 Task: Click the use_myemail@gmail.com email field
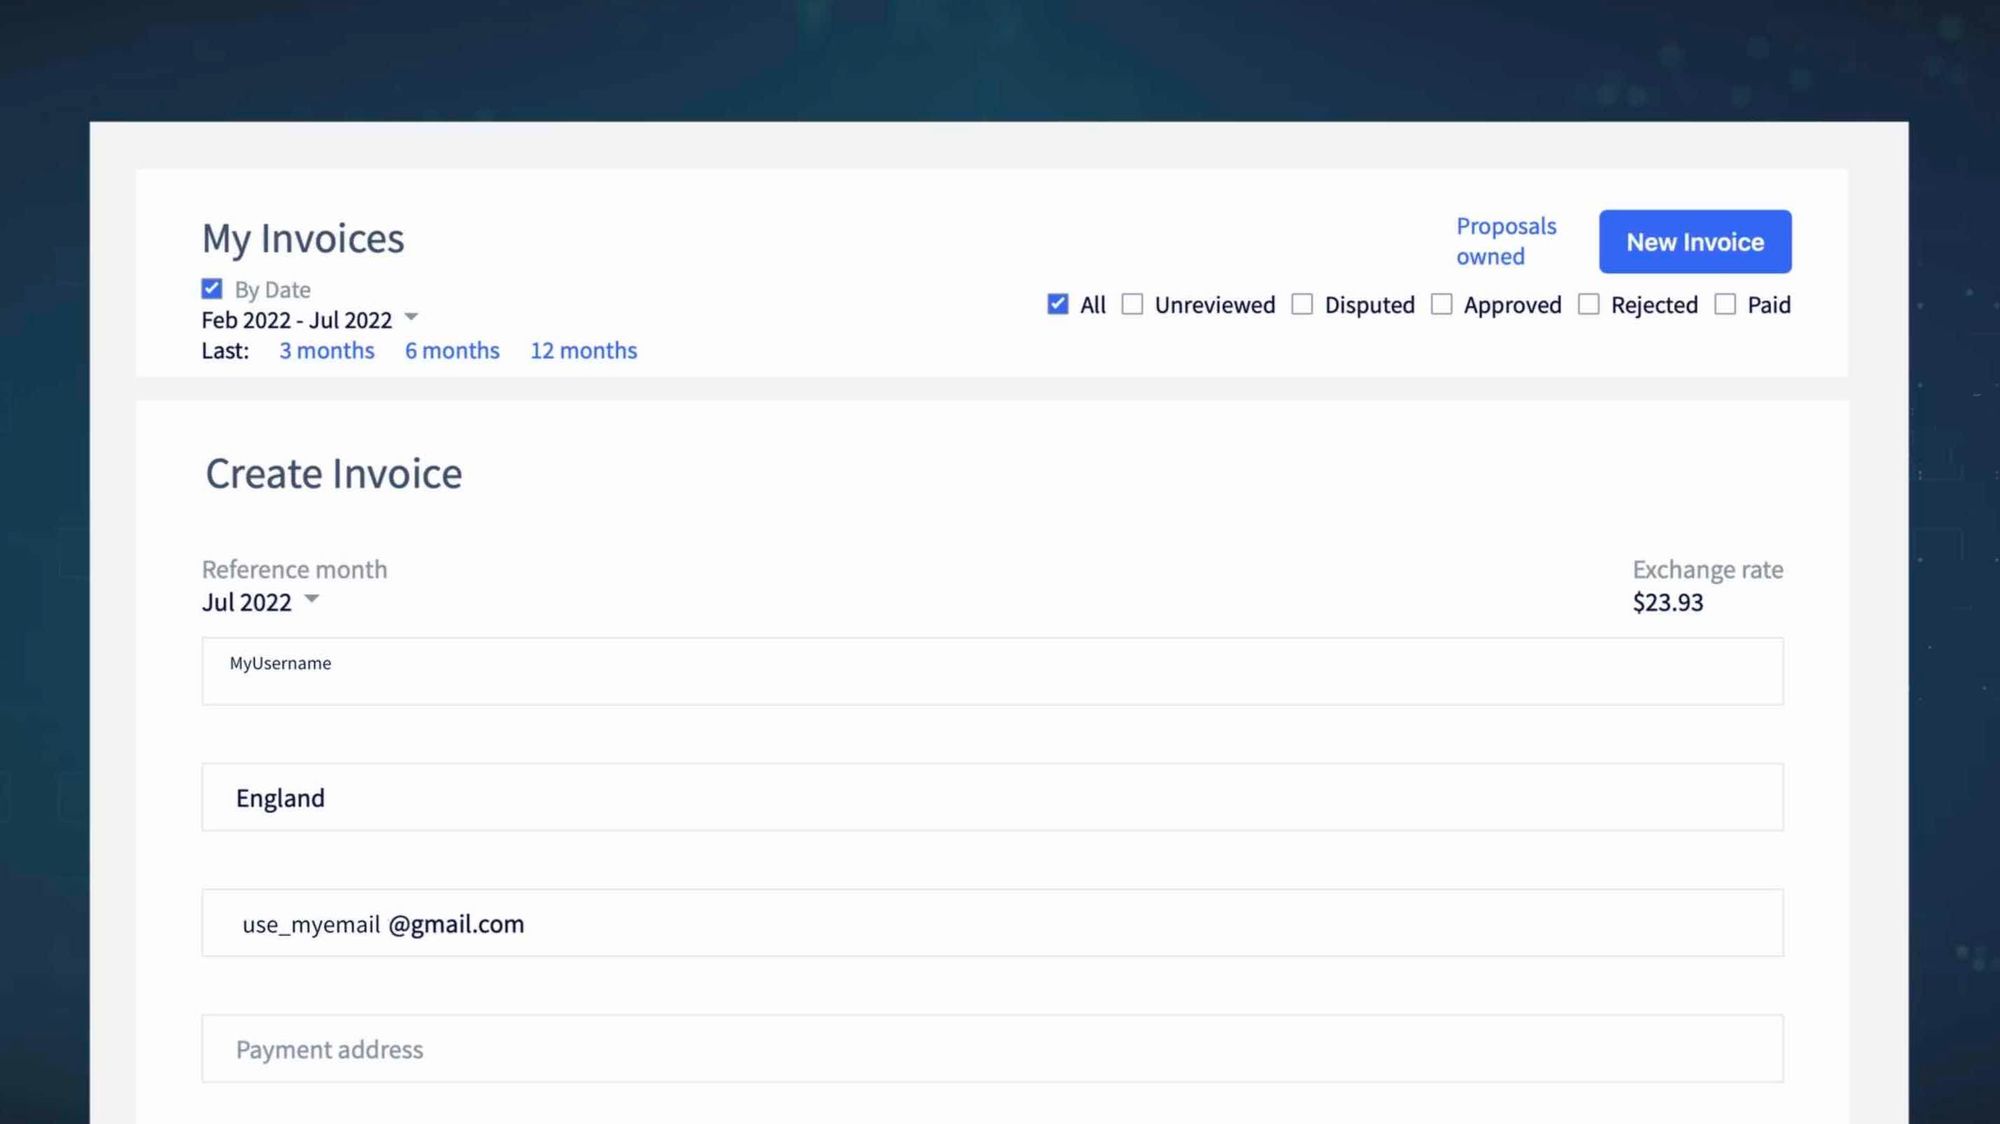coord(992,923)
